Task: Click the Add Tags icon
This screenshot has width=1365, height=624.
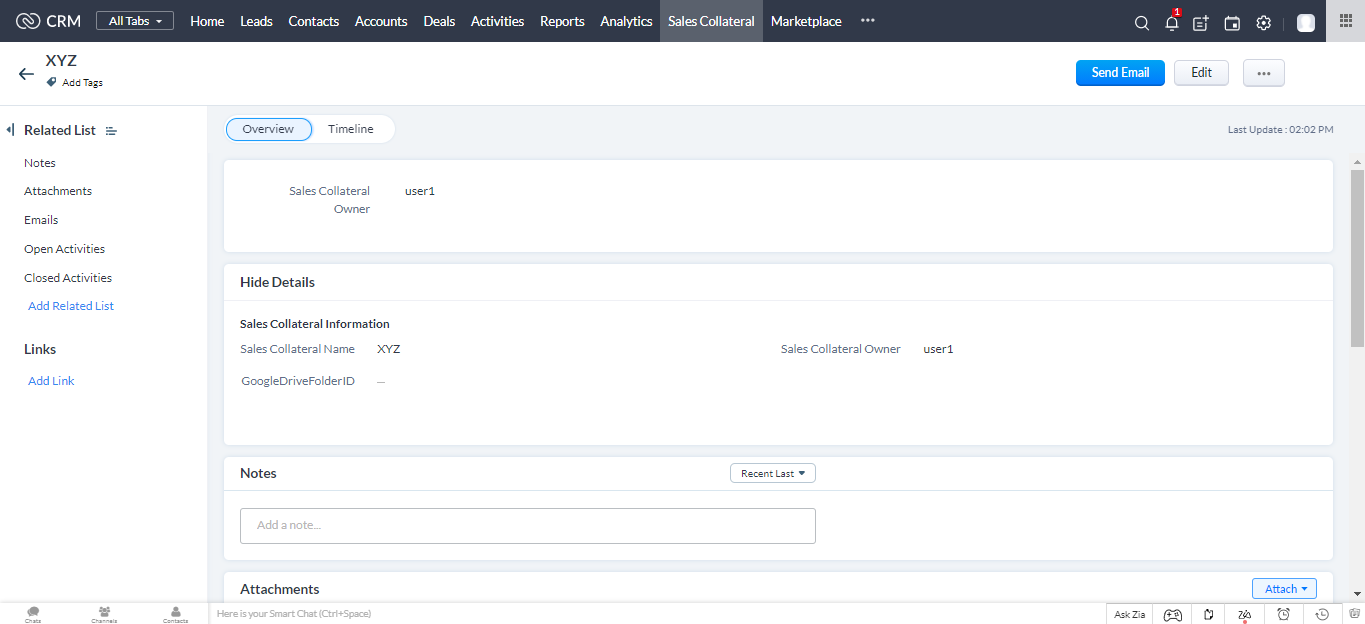Action: tap(52, 82)
